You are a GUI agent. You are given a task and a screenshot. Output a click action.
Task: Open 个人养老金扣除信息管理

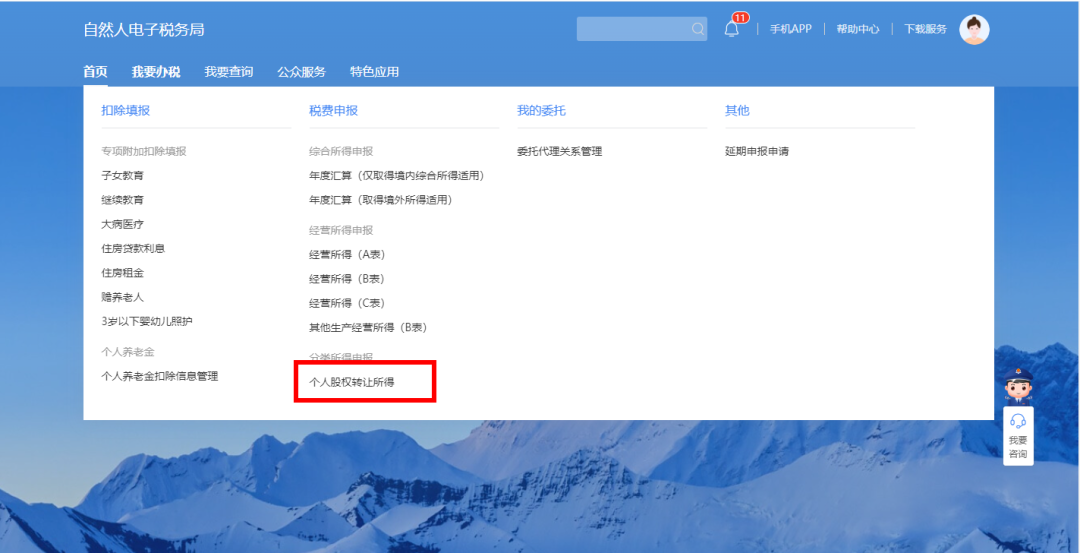click(159, 376)
